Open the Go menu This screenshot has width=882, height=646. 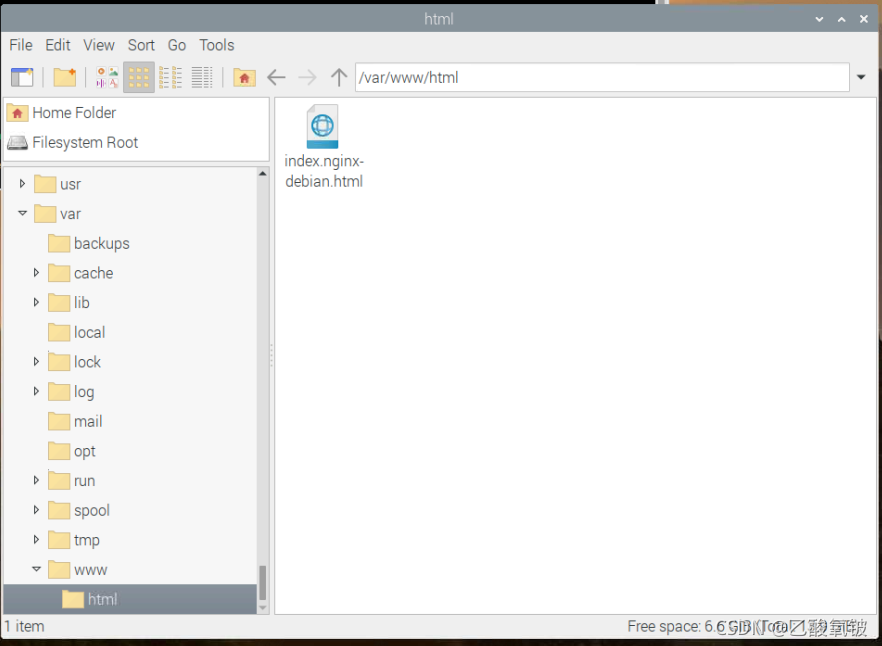click(x=177, y=45)
